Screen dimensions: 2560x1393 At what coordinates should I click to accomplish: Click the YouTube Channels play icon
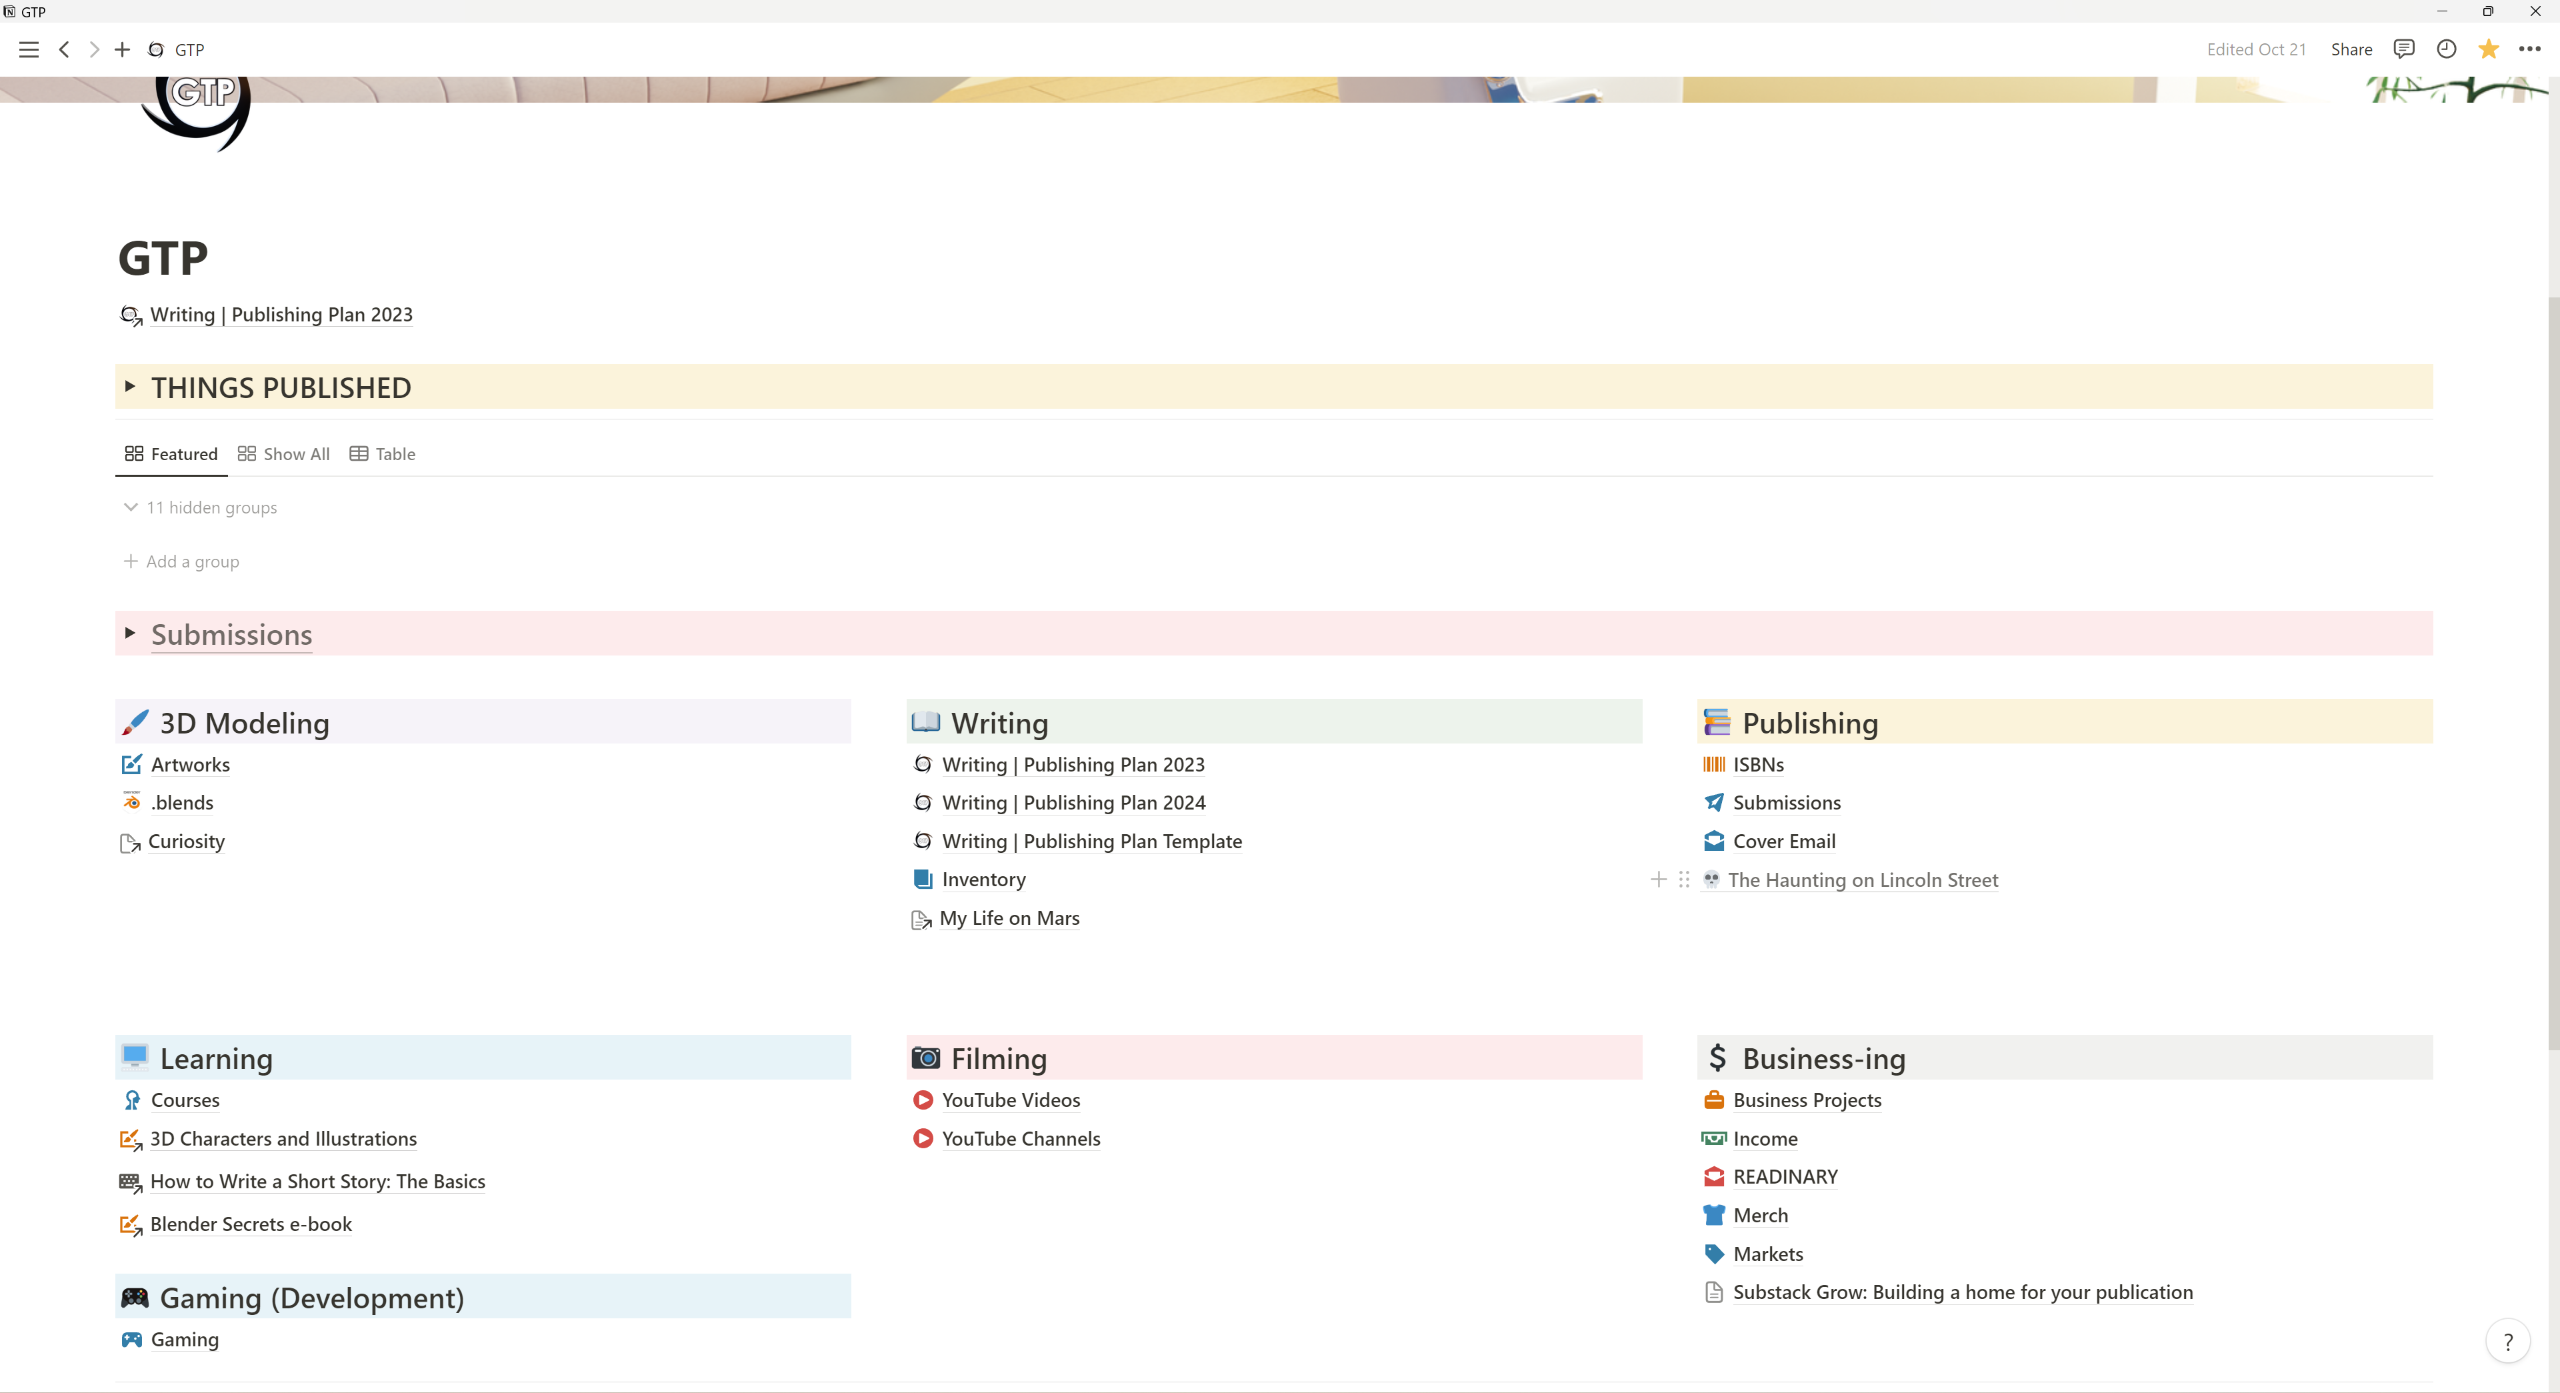click(923, 1138)
